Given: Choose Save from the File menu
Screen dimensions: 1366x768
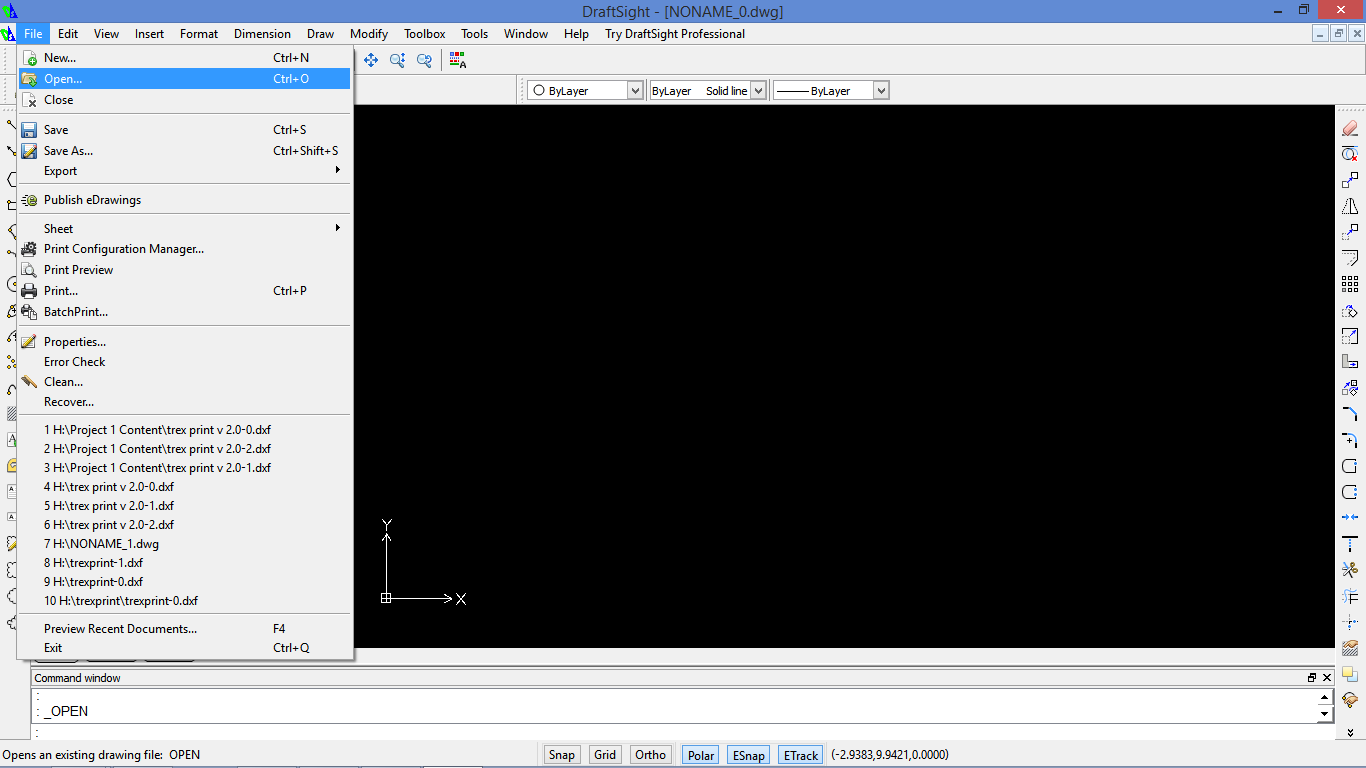Looking at the screenshot, I should 185,130.
